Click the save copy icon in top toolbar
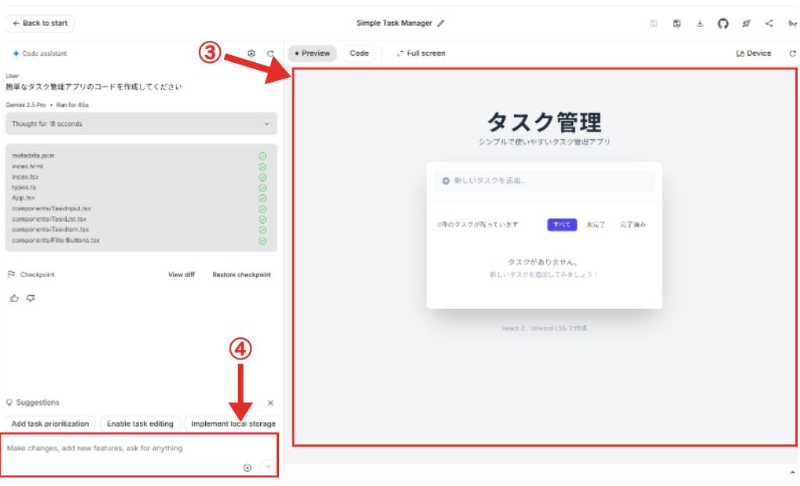The width and height of the screenshot is (800, 486). [677, 23]
